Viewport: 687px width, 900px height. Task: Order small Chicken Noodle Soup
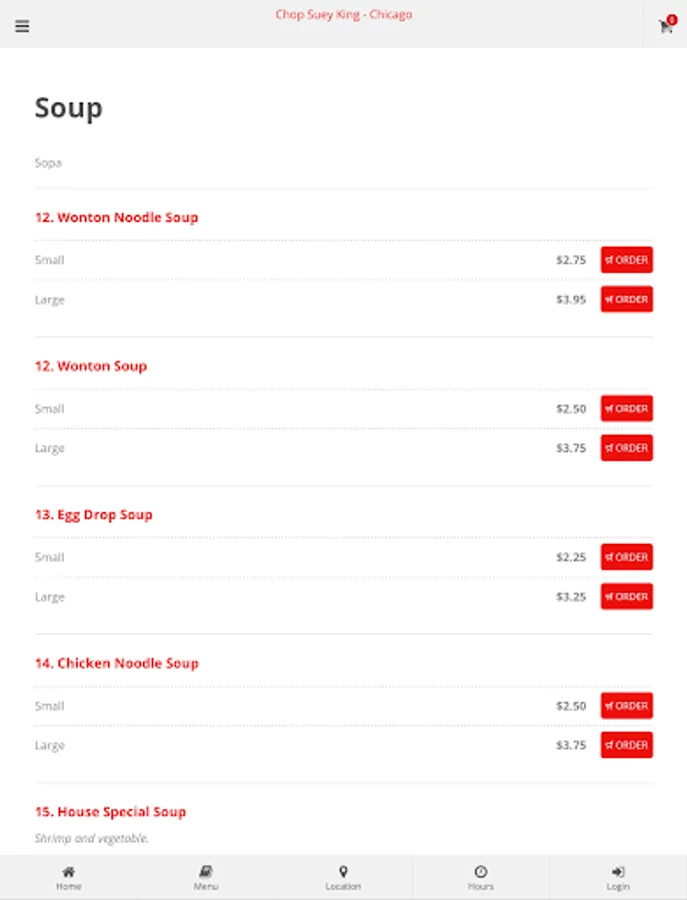627,706
